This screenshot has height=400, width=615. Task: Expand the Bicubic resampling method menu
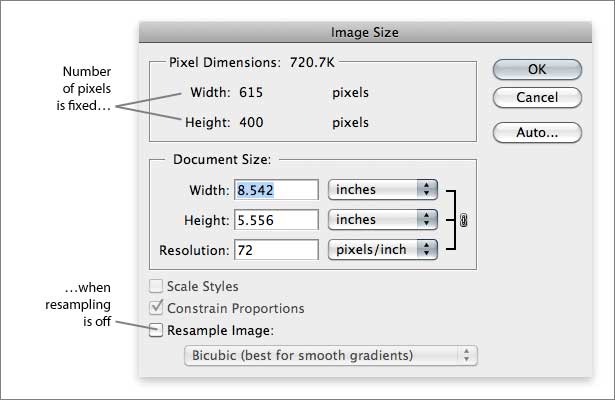331,355
